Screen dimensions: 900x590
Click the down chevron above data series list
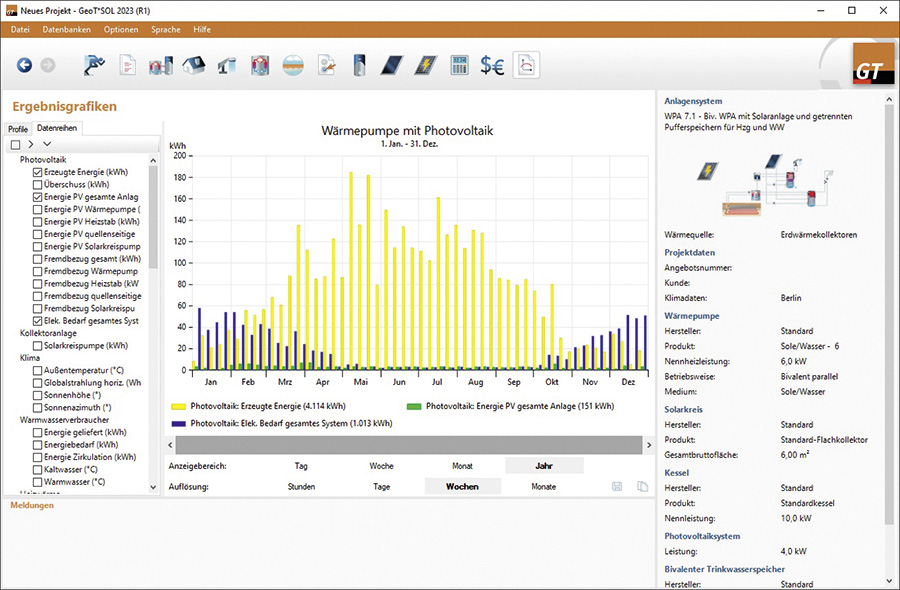coord(46,145)
